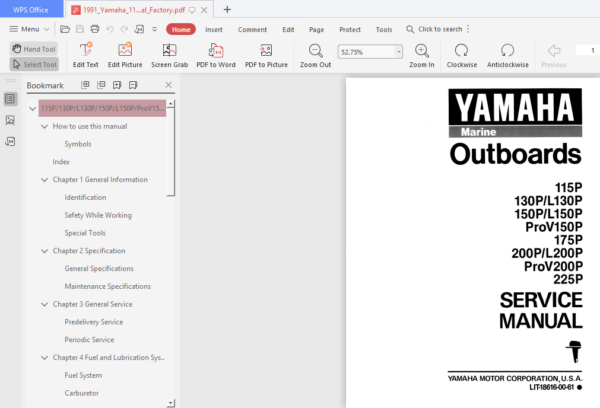Image resolution: width=600 pixels, height=408 pixels.
Task: Close the Bookmark panel
Action: (168, 85)
